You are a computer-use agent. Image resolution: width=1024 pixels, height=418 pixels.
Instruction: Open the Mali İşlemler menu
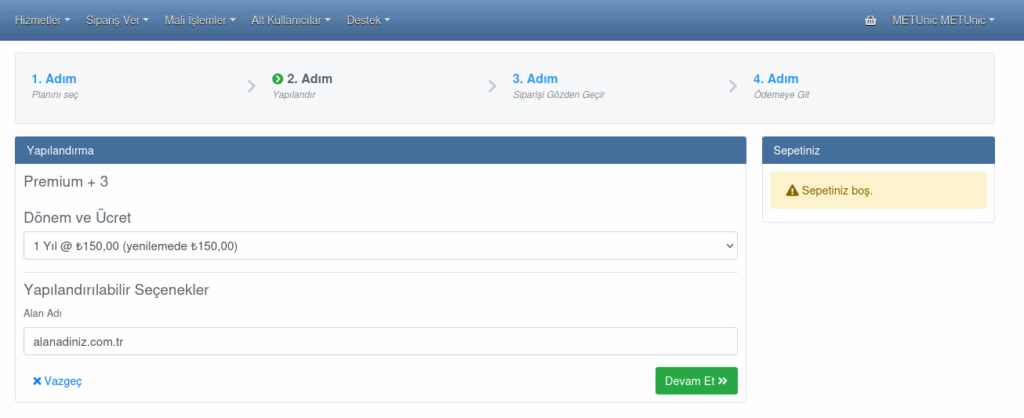point(200,20)
